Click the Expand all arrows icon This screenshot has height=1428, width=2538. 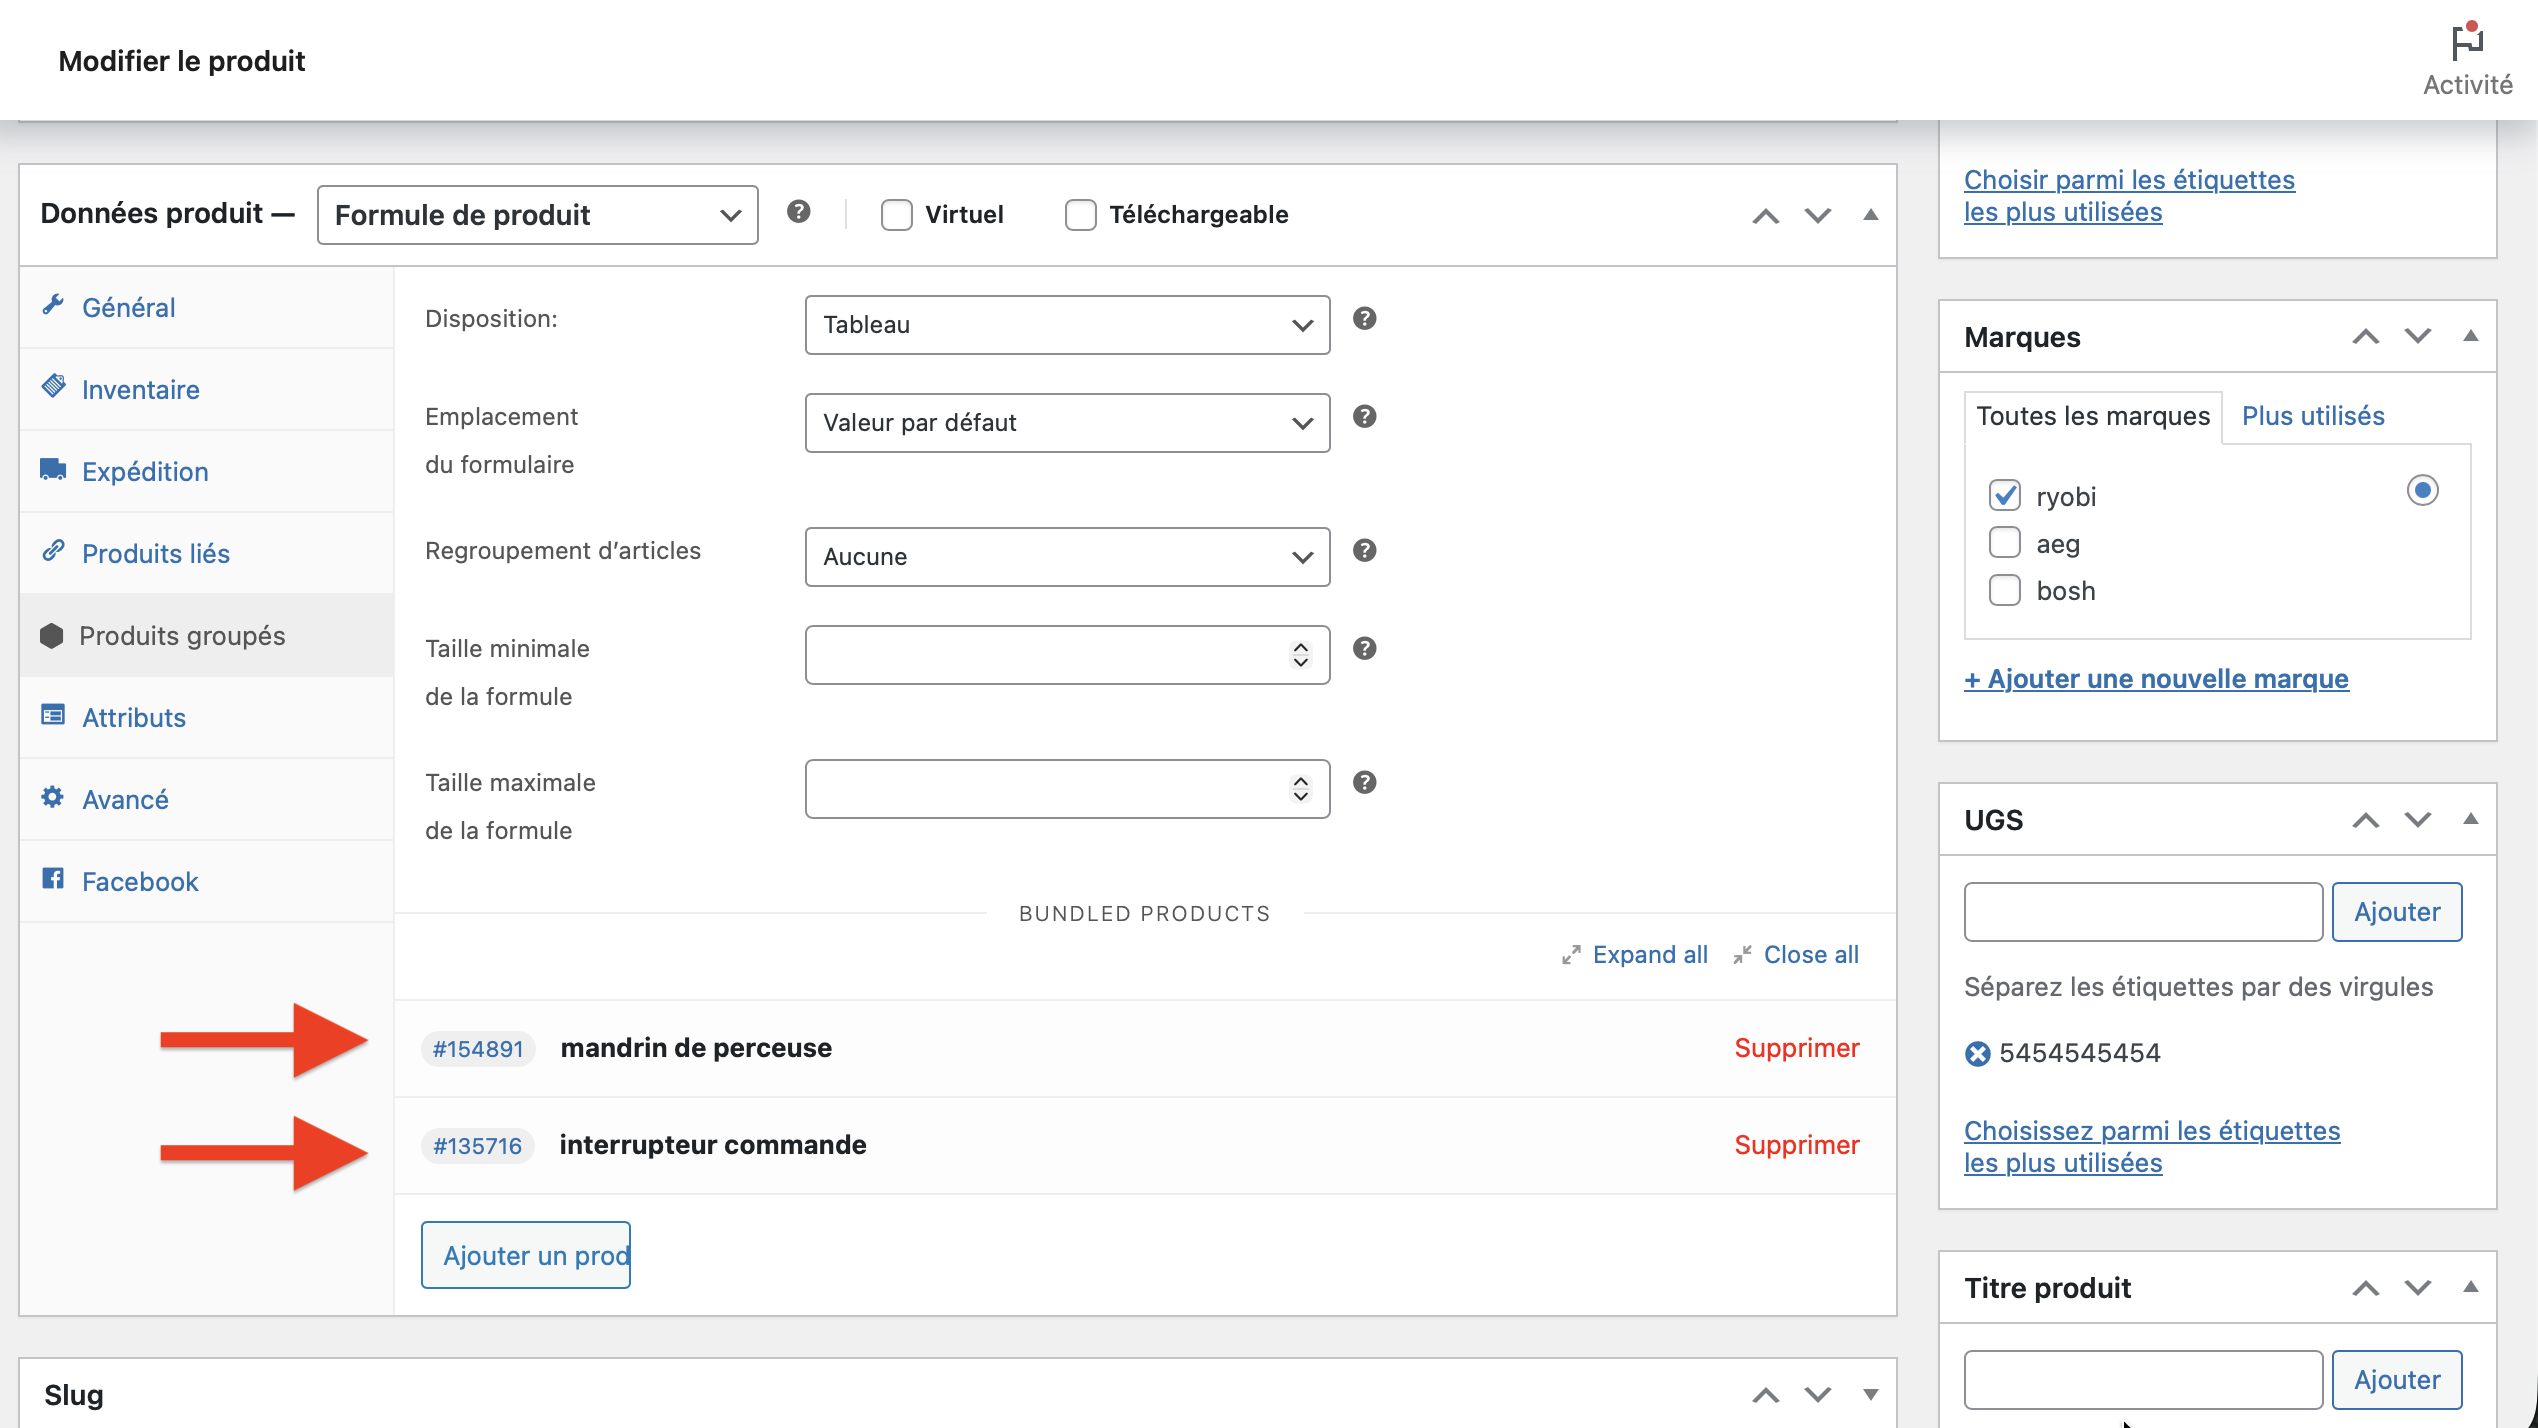[x=1571, y=955]
